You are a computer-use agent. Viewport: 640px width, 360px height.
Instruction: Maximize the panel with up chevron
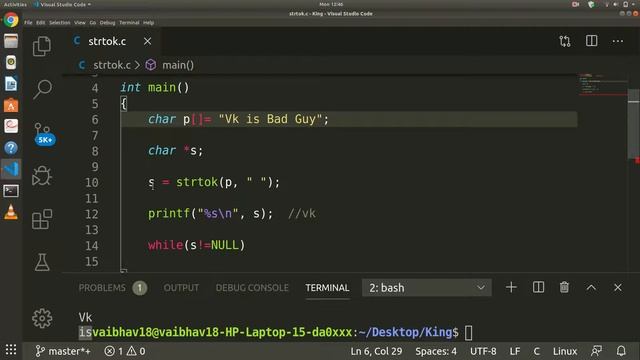click(x=591, y=288)
